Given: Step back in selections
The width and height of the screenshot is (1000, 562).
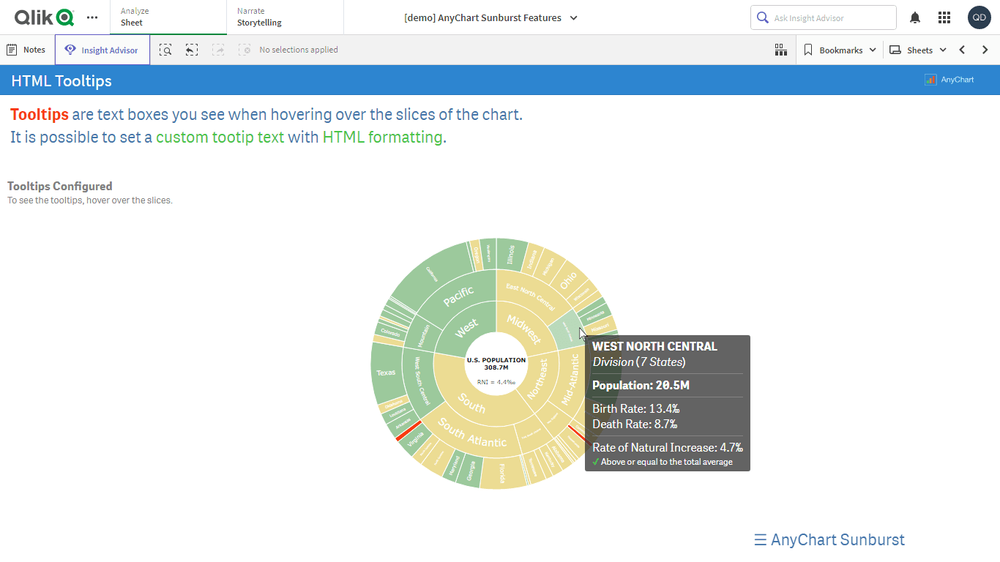Looking at the screenshot, I should 192,50.
